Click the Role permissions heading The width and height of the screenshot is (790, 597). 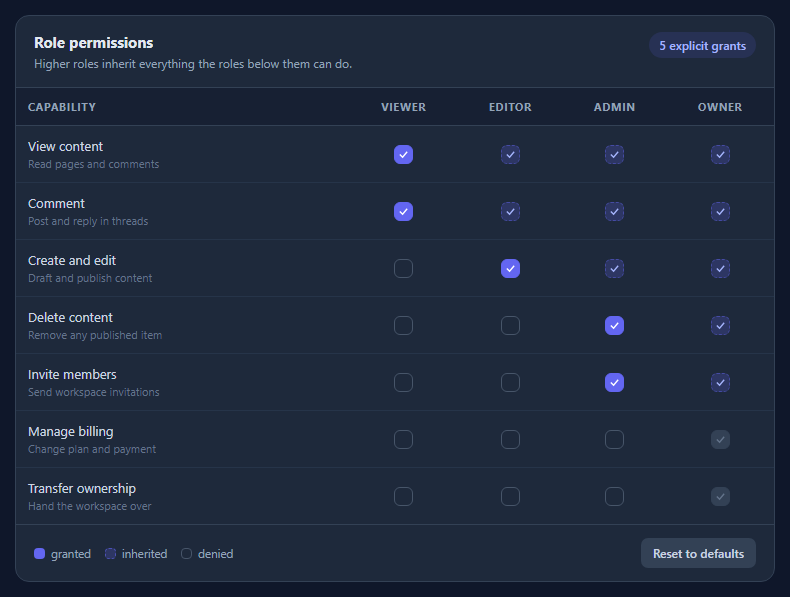tap(93, 43)
